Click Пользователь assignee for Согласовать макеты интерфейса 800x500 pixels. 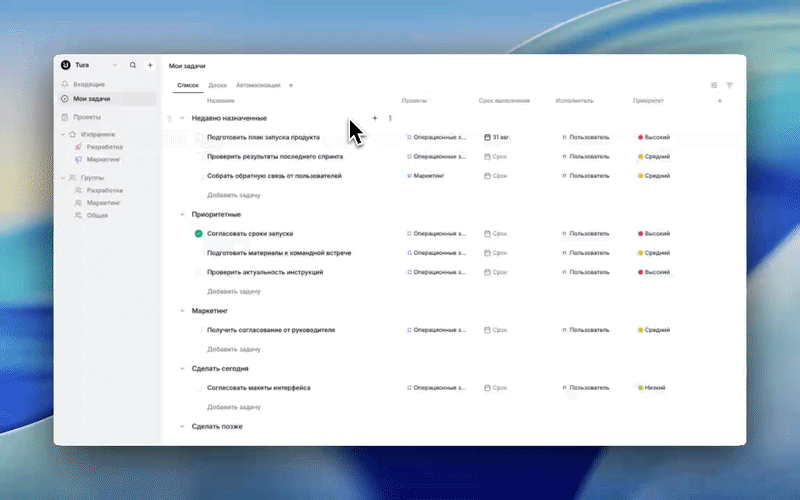(586, 388)
